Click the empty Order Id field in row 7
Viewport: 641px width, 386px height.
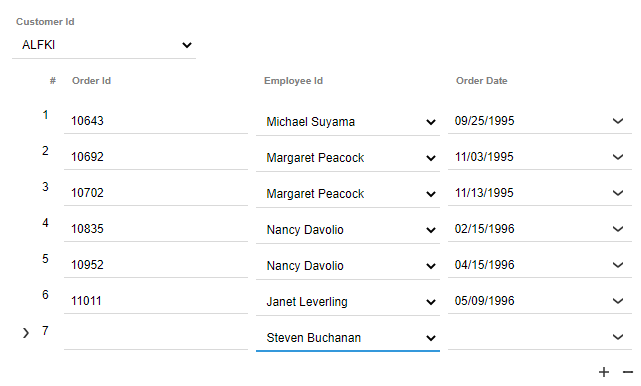(156, 337)
